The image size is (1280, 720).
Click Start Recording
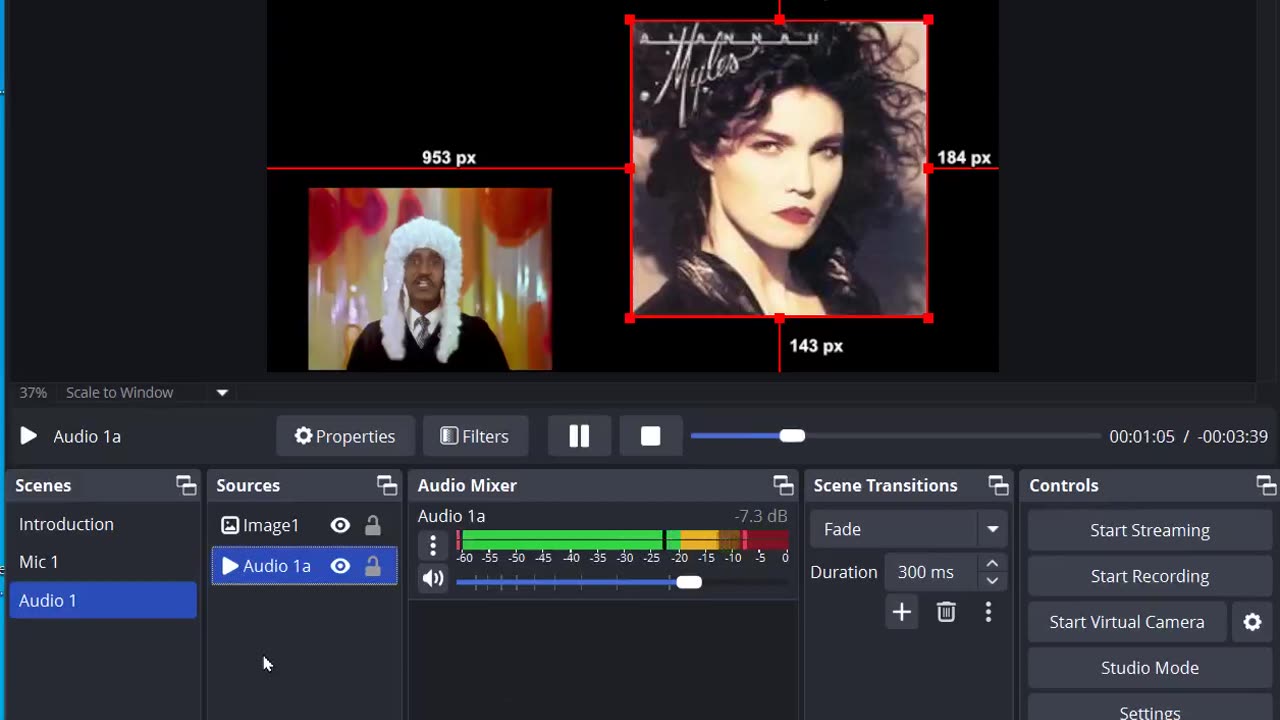(x=1150, y=576)
